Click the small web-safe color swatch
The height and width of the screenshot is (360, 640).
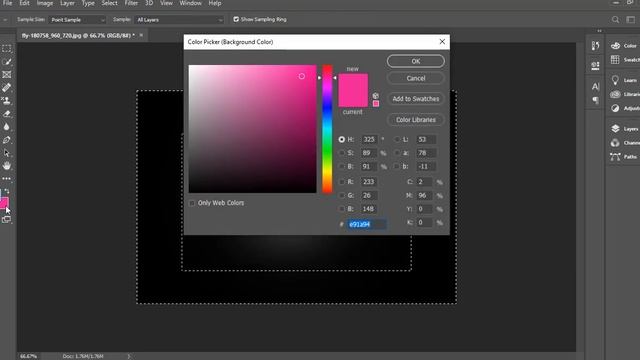click(x=376, y=104)
